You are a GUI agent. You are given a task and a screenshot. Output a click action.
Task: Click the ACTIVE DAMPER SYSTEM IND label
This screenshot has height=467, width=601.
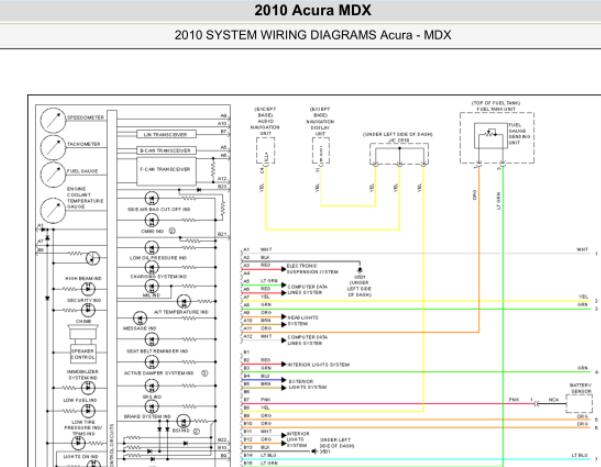(159, 373)
